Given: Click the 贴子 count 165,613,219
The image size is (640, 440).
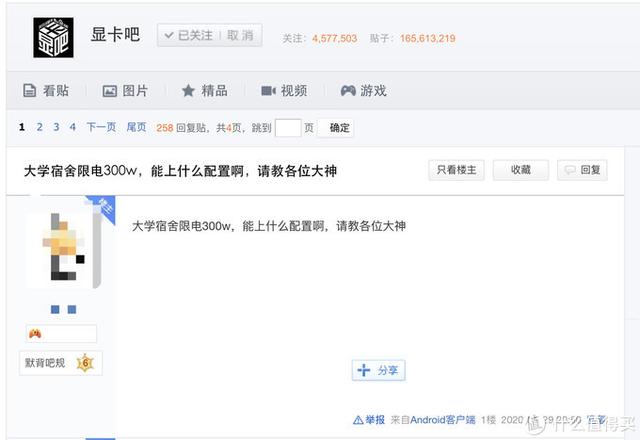Looking at the screenshot, I should coord(428,39).
